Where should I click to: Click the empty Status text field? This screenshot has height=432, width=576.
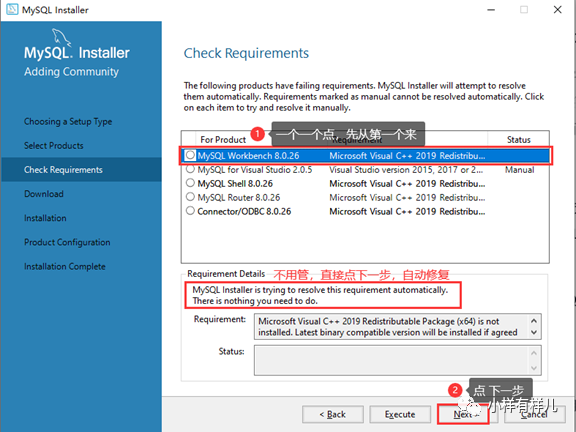click(397, 360)
